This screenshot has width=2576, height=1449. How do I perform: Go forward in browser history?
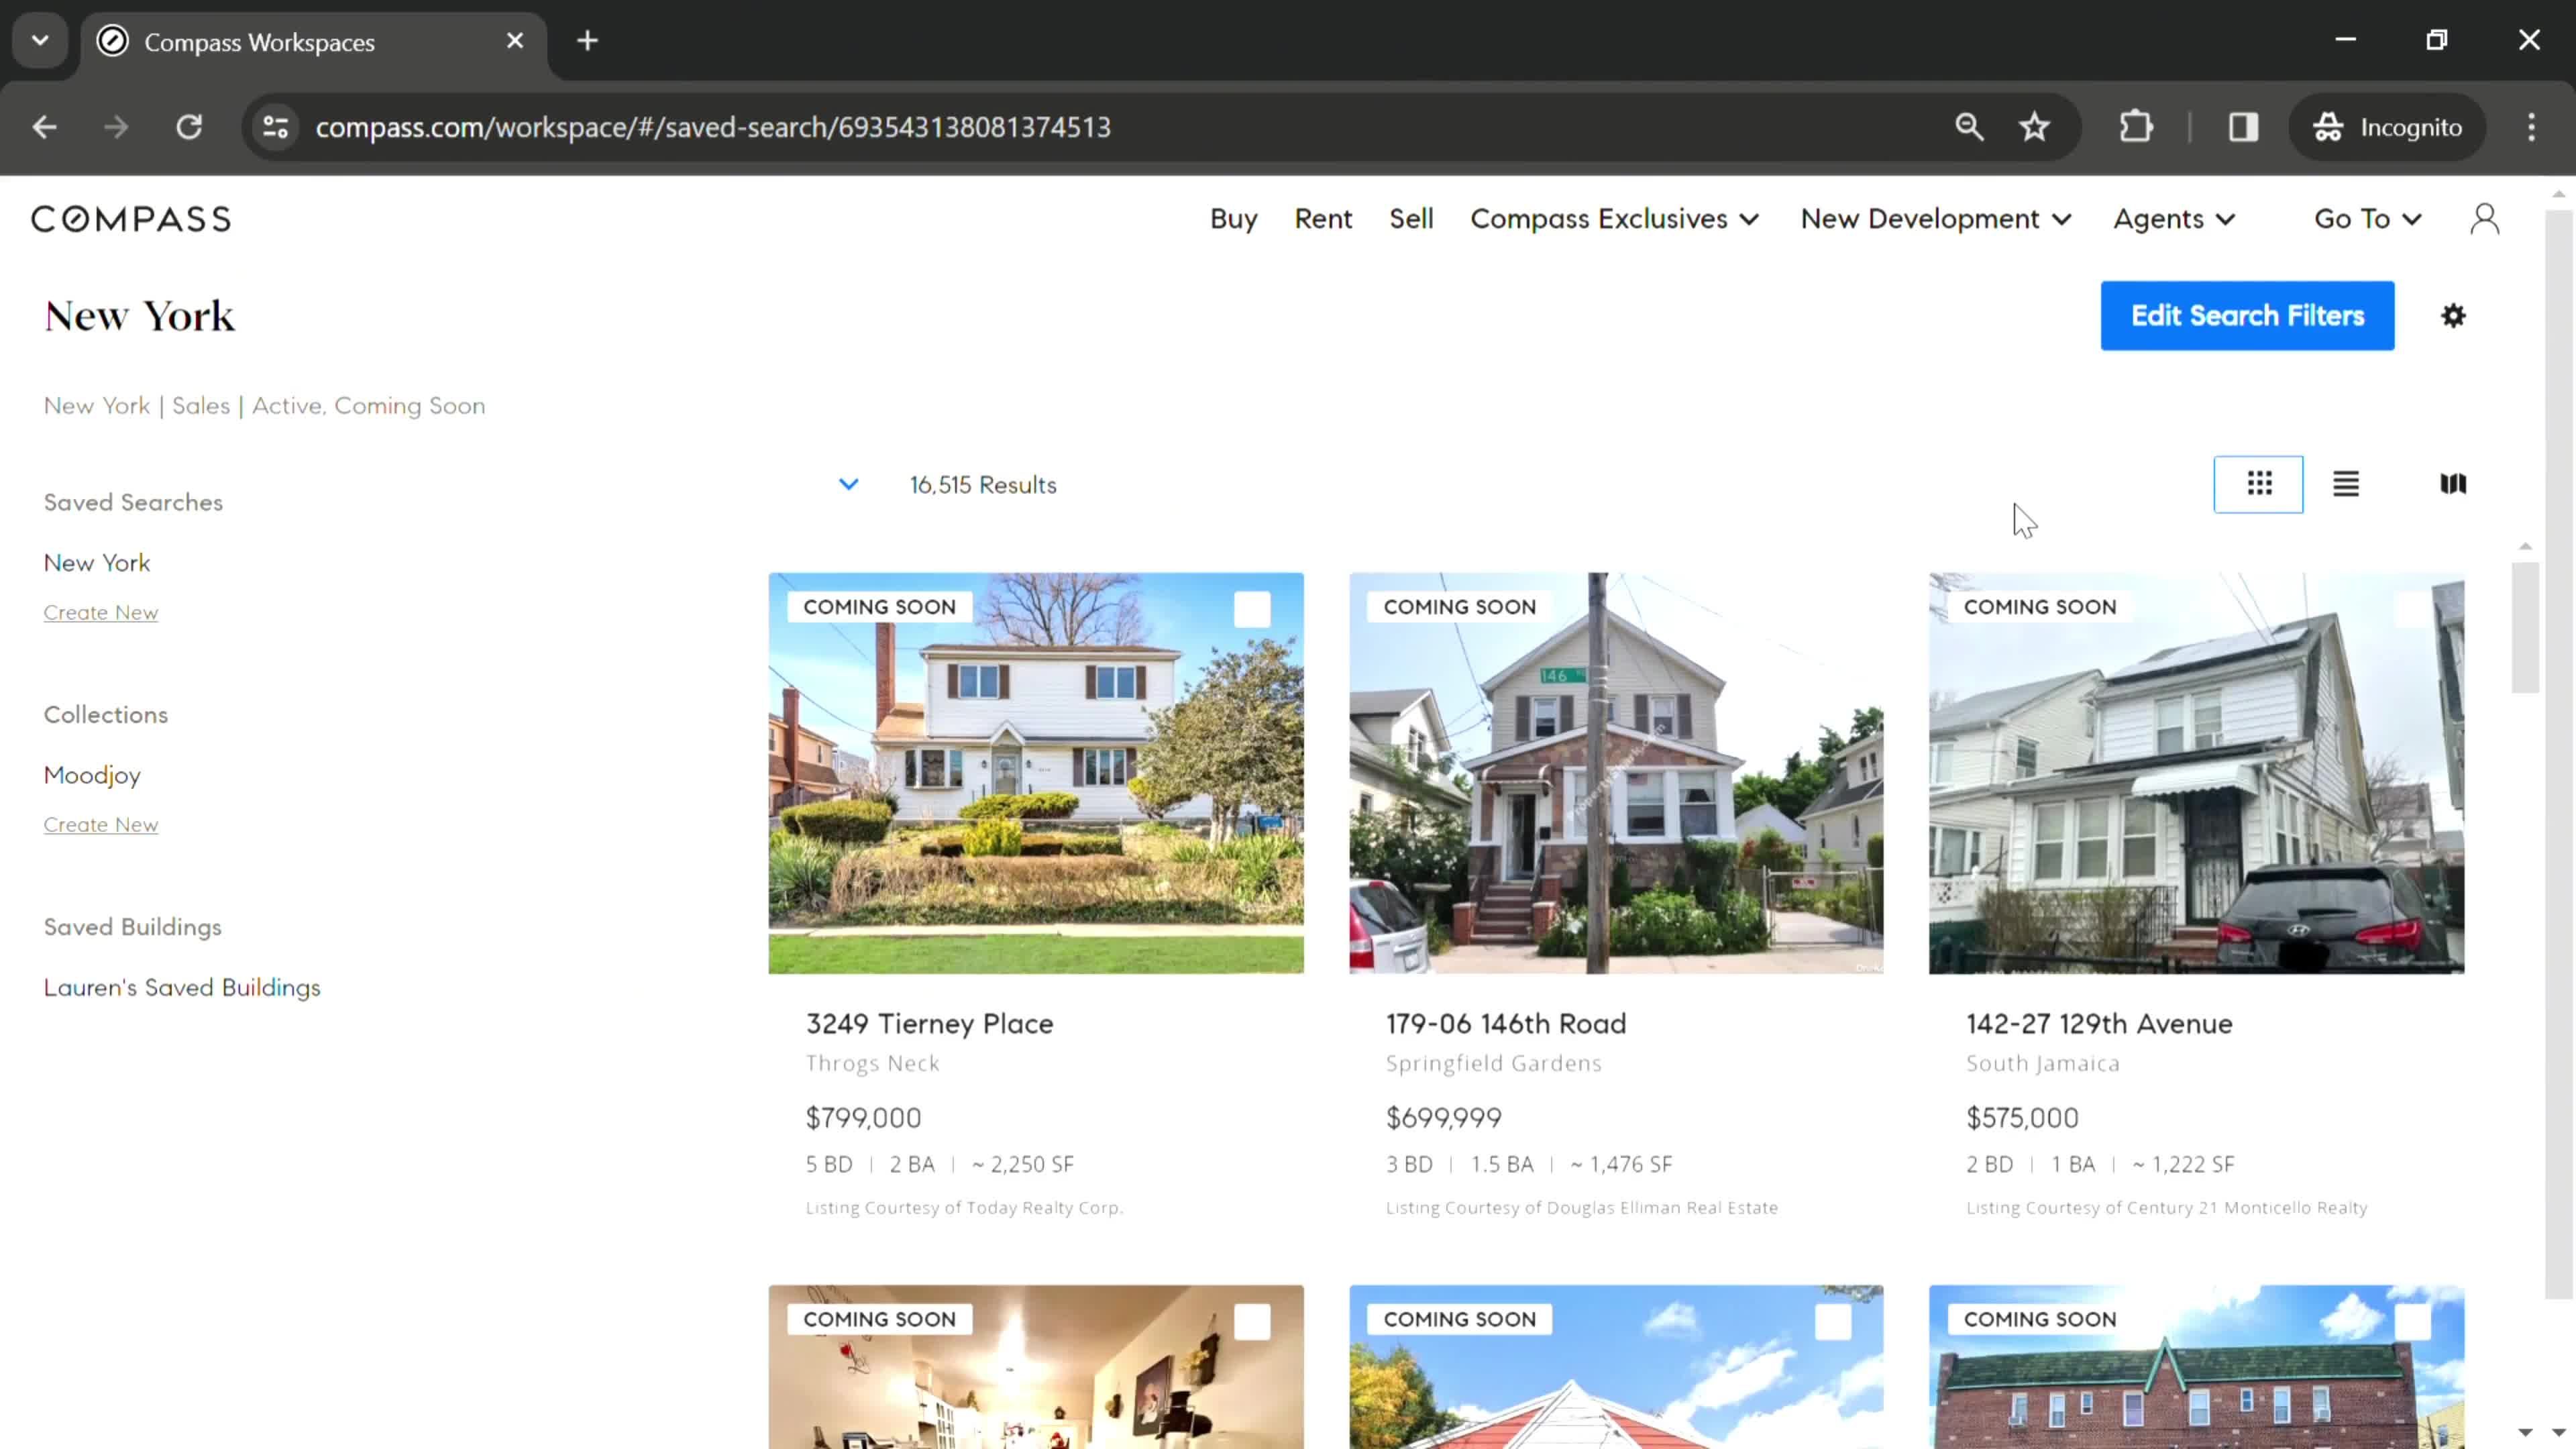[116, 127]
